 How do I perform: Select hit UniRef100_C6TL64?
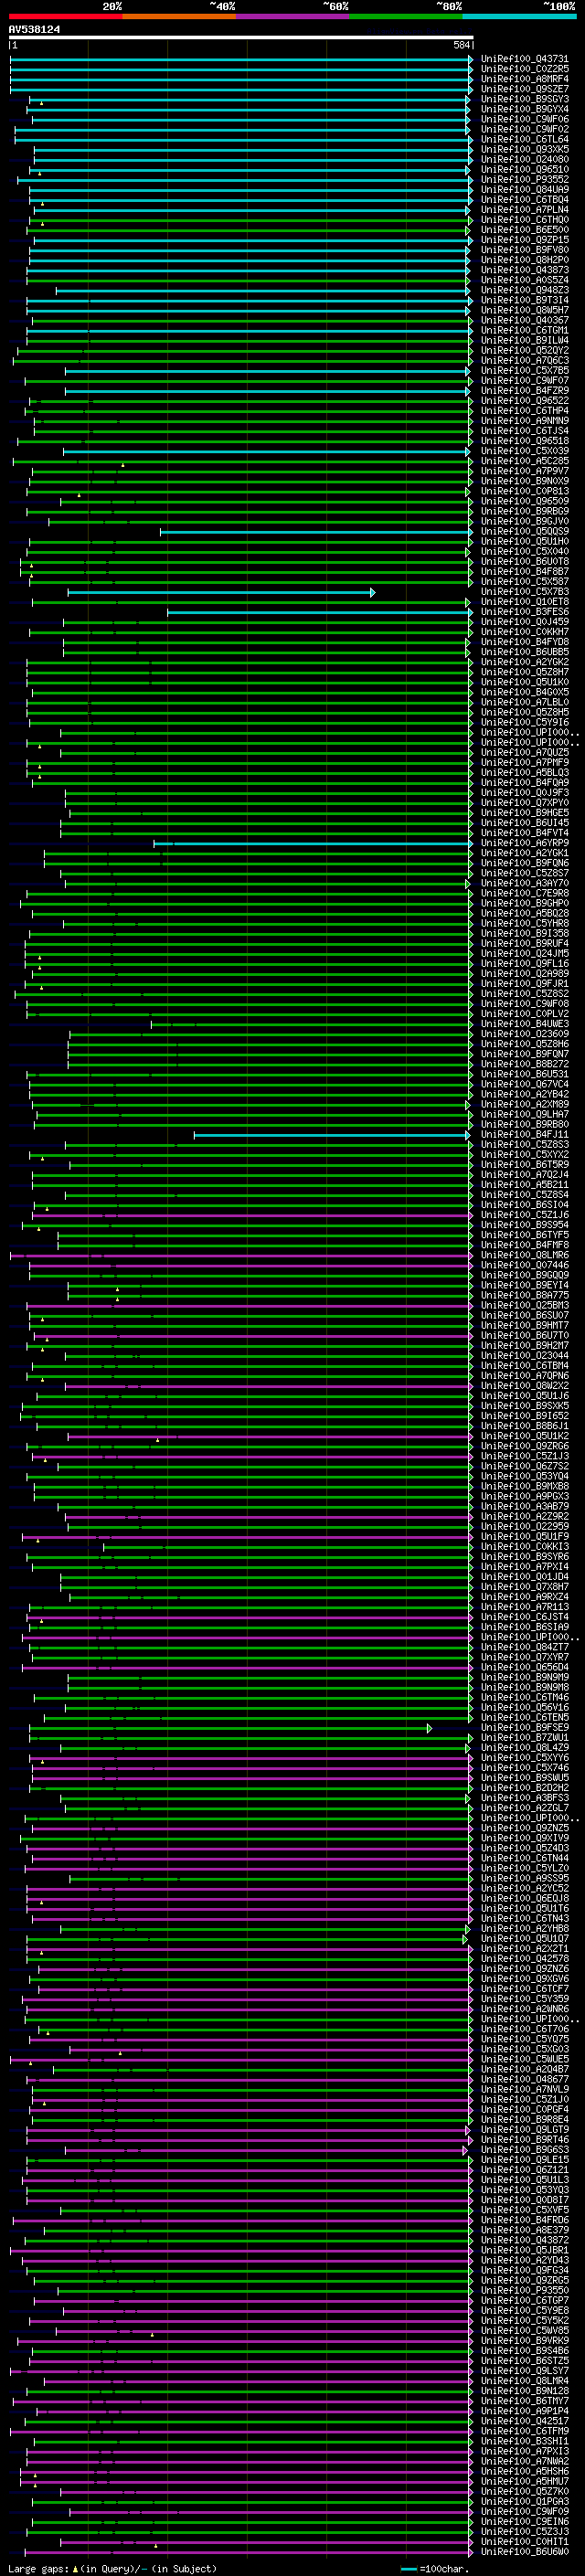[x=524, y=139]
